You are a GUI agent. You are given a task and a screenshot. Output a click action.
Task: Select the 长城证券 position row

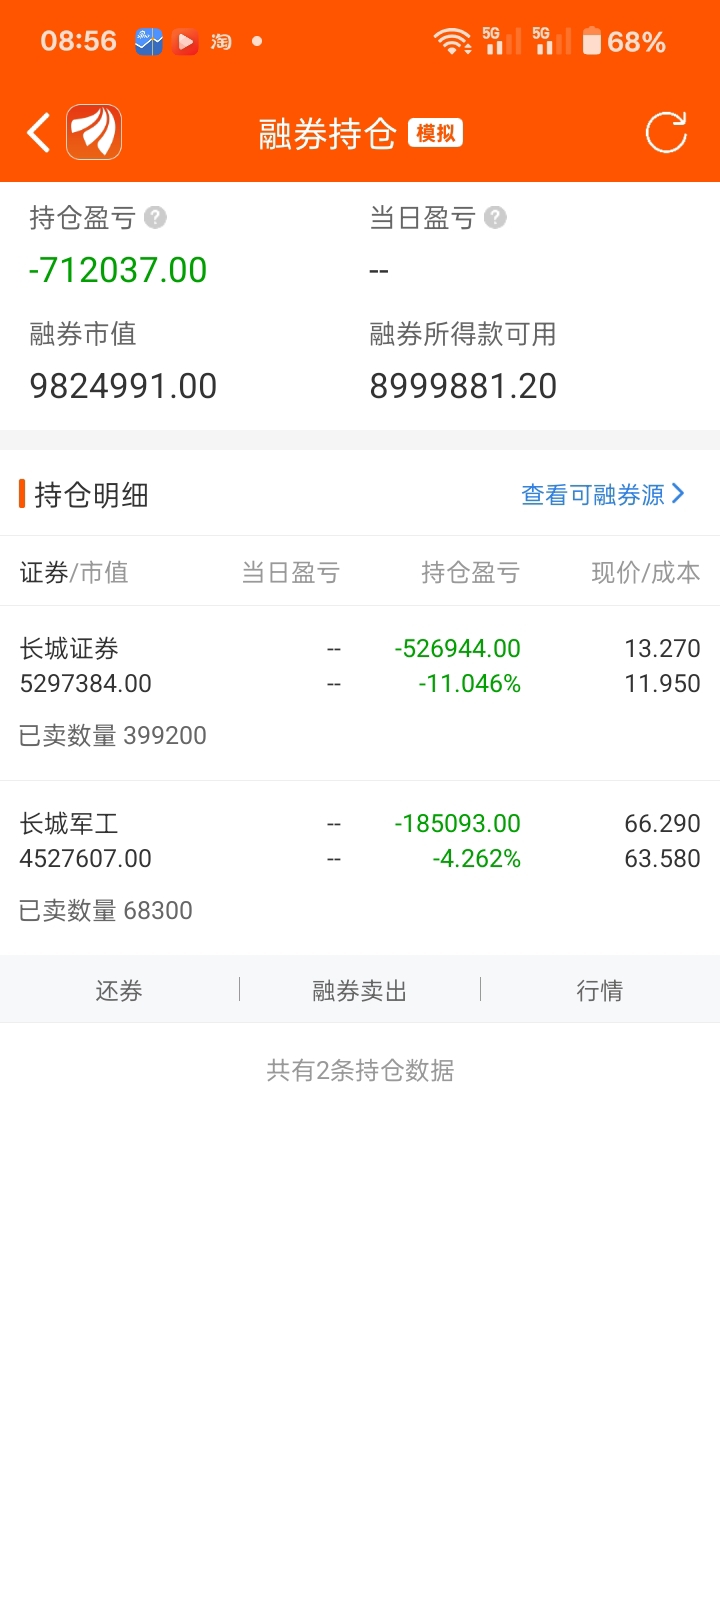click(x=360, y=692)
